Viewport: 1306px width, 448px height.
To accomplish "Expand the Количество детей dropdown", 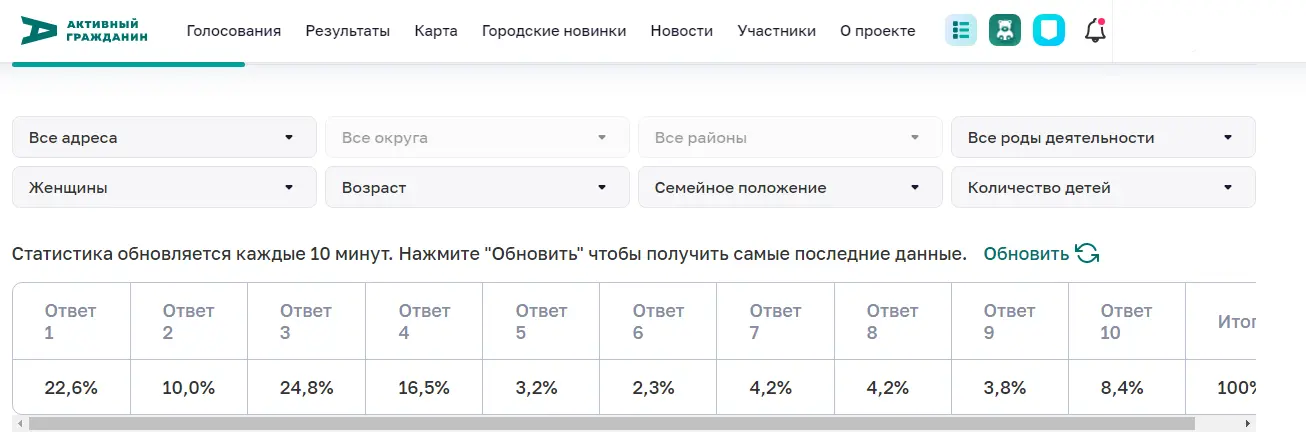I will point(1103,187).
